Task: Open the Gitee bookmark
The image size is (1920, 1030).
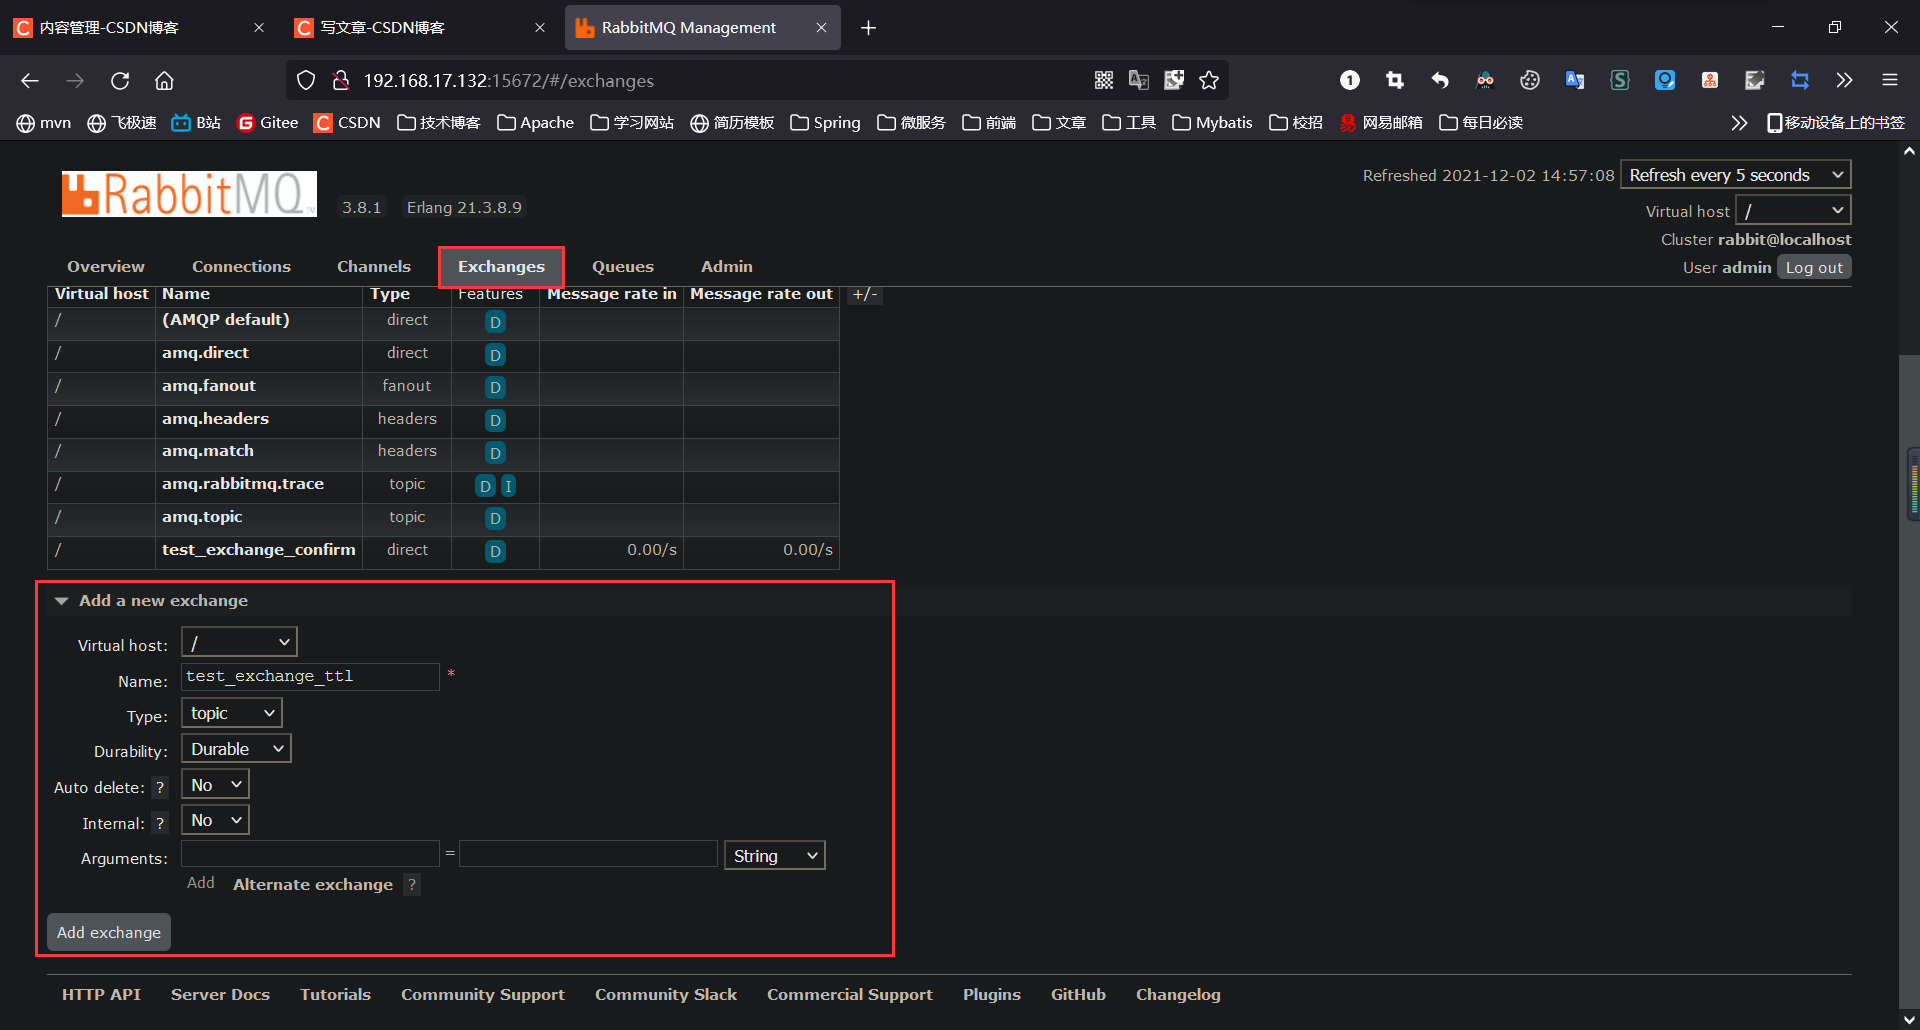Action: coord(268,123)
